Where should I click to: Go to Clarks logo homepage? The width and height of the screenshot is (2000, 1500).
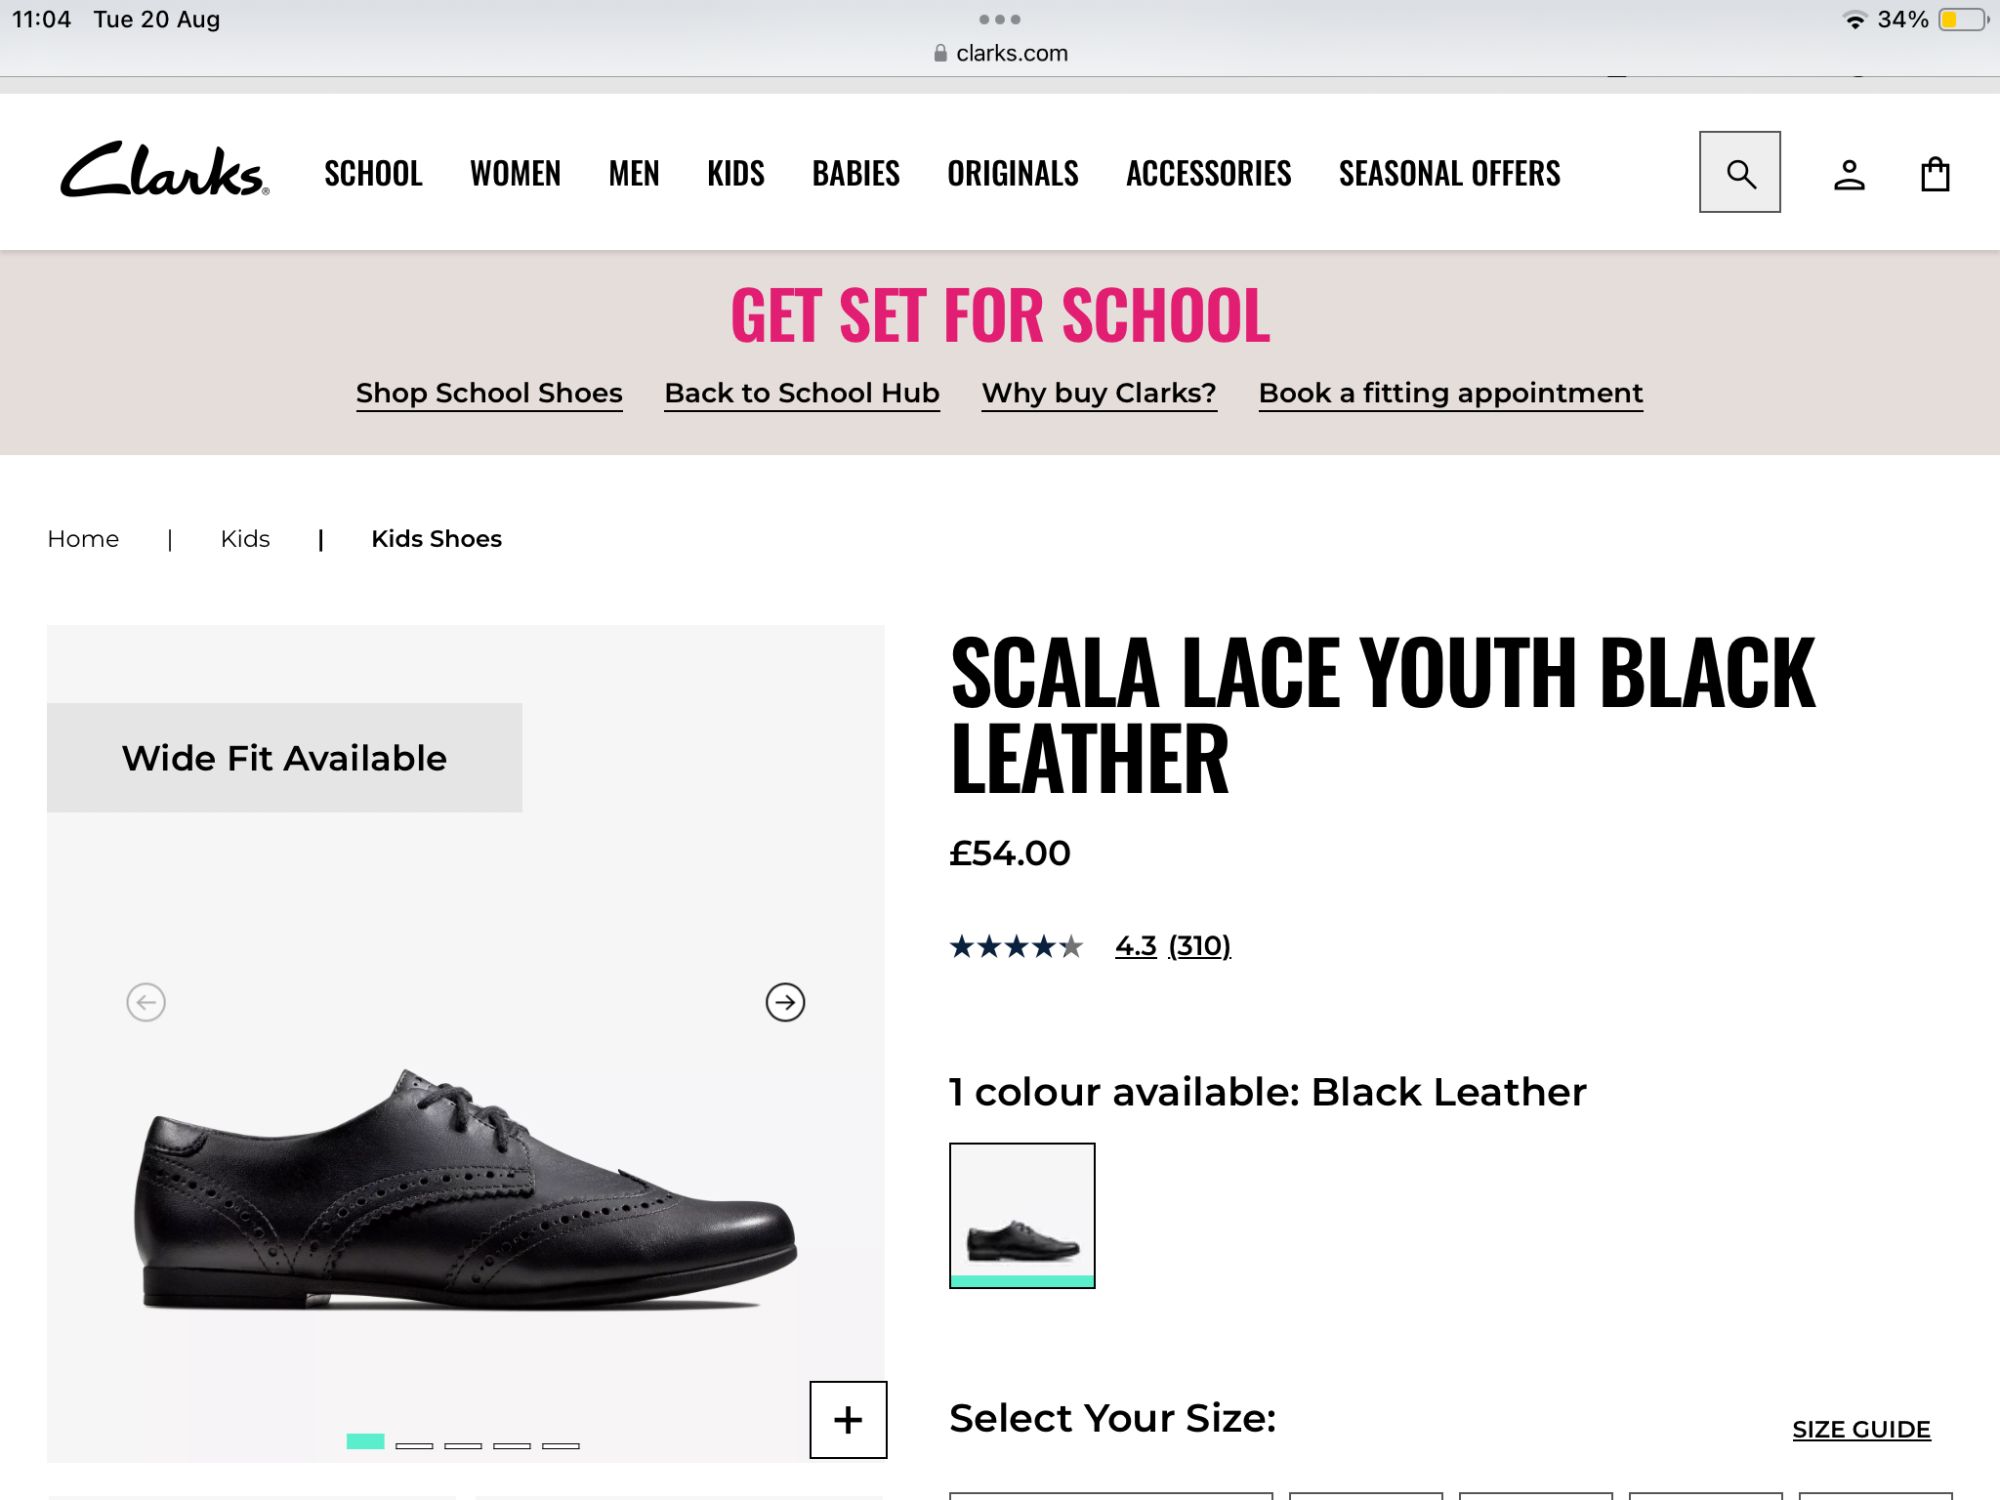(165, 170)
